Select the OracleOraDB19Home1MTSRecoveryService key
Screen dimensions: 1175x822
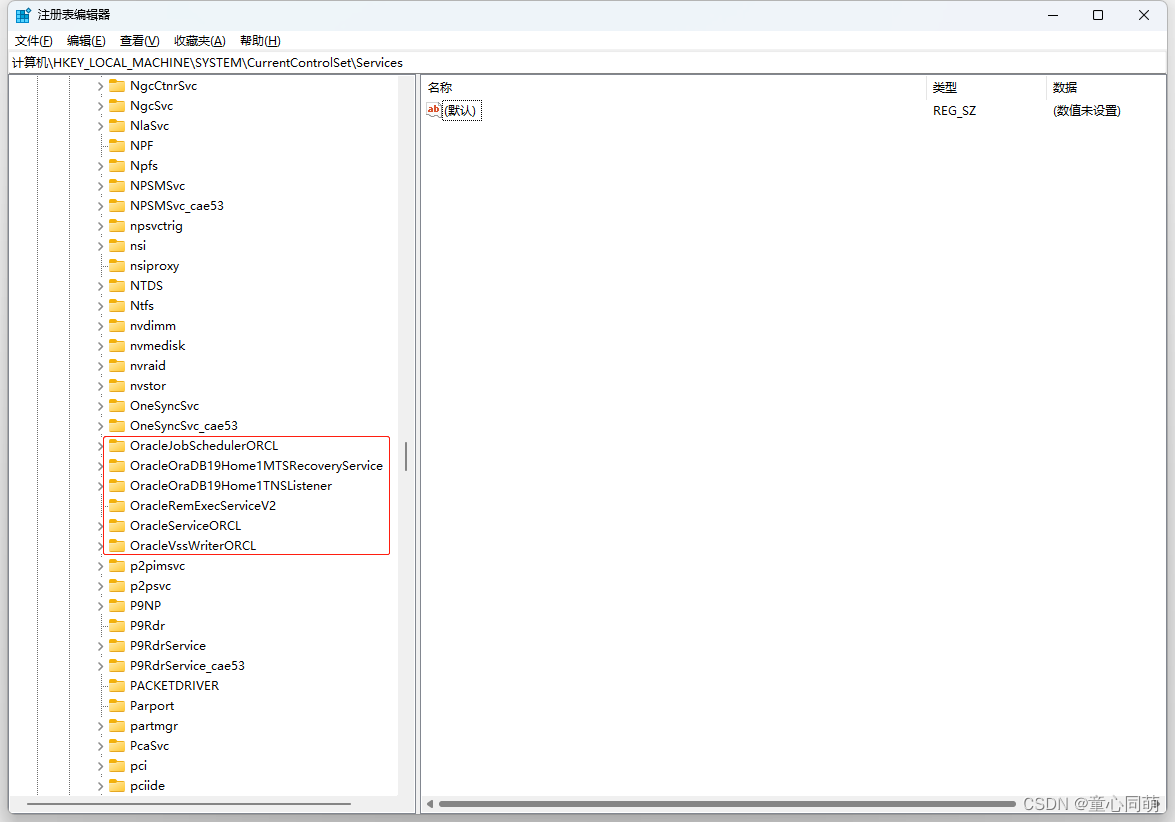(256, 465)
